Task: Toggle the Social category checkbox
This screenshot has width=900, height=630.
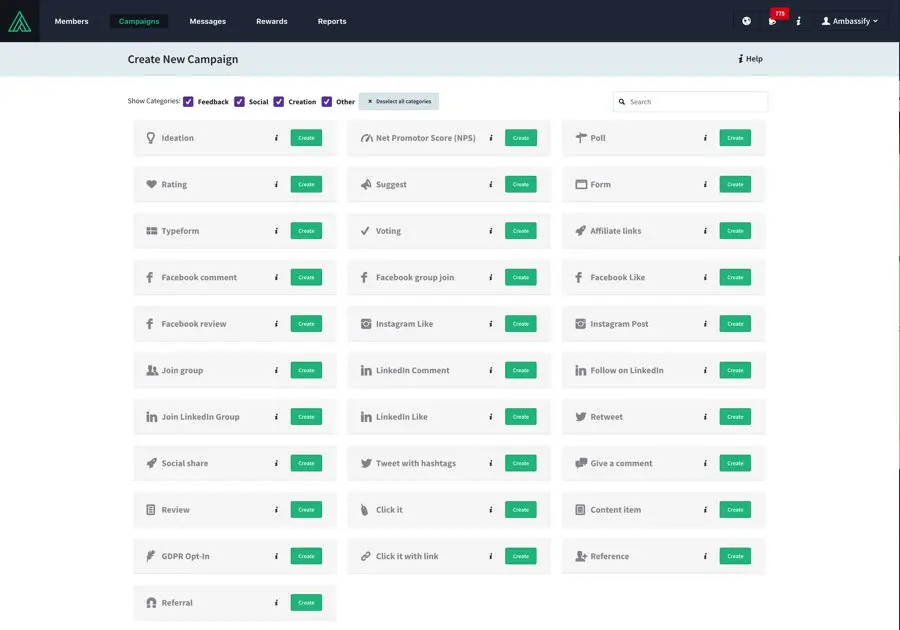Action: tap(240, 102)
